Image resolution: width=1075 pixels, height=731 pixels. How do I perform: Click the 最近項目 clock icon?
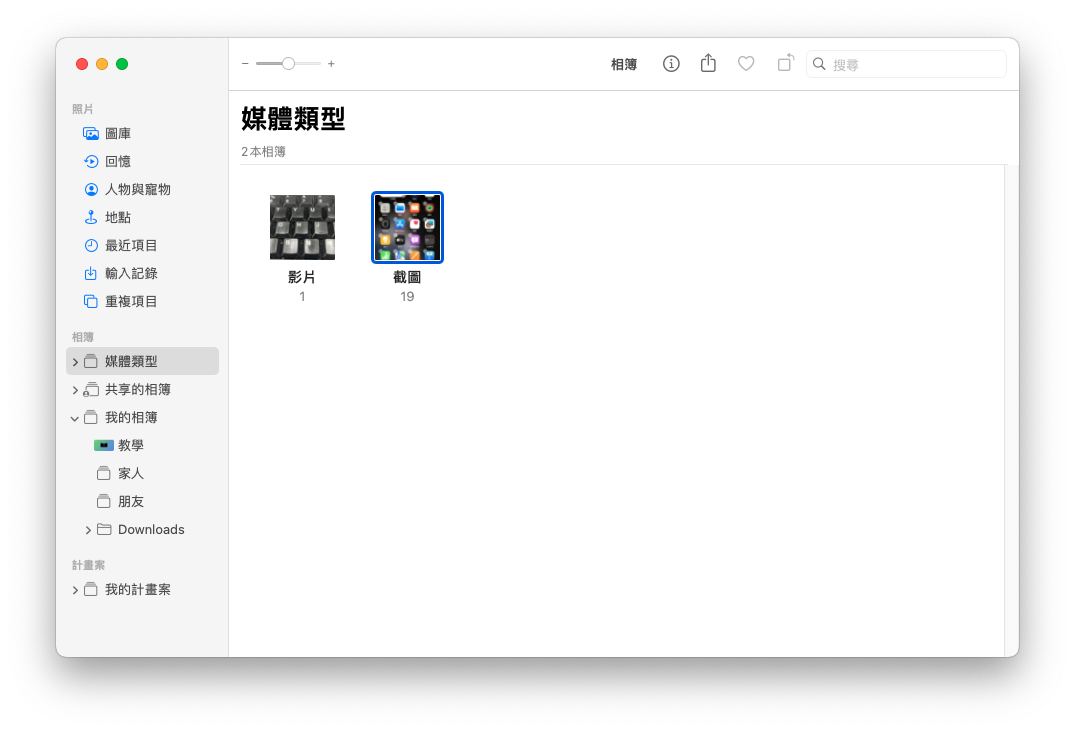90,245
